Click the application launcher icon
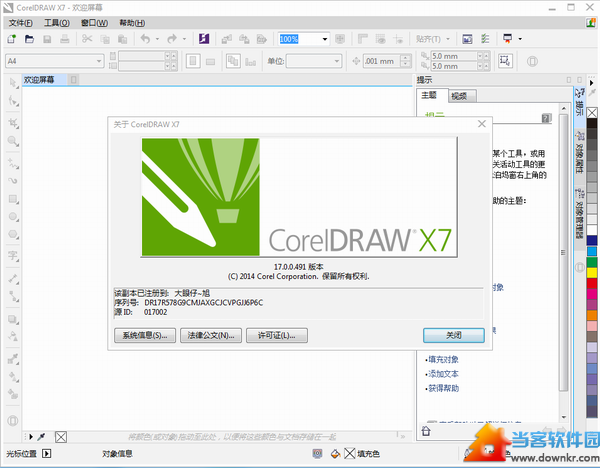 508,39
